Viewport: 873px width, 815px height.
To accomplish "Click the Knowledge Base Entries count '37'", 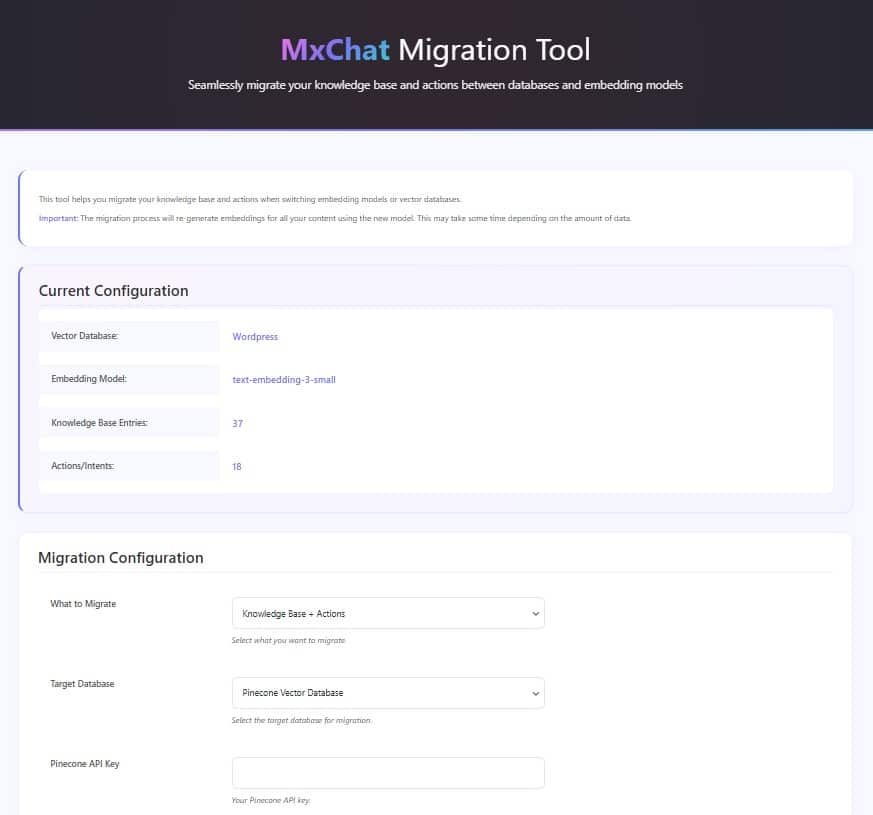I will coord(238,424).
